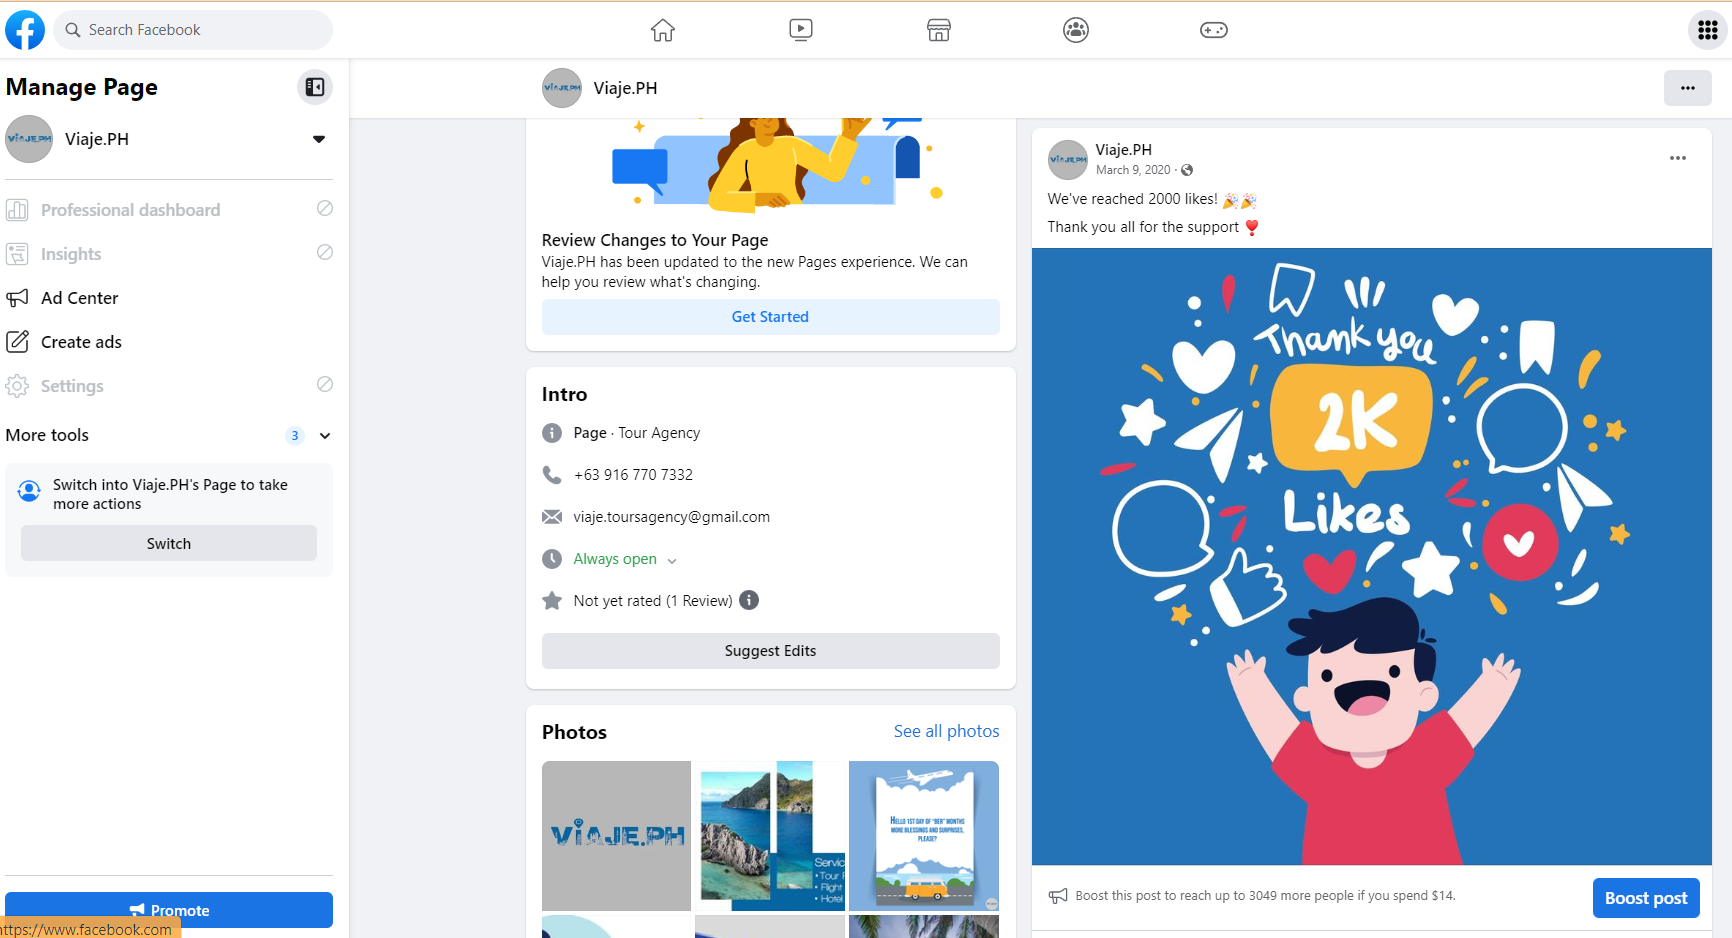Screen dimensions: 1732x938
Task: Open the coastal island photo thumbnail
Action: [x=770, y=836]
